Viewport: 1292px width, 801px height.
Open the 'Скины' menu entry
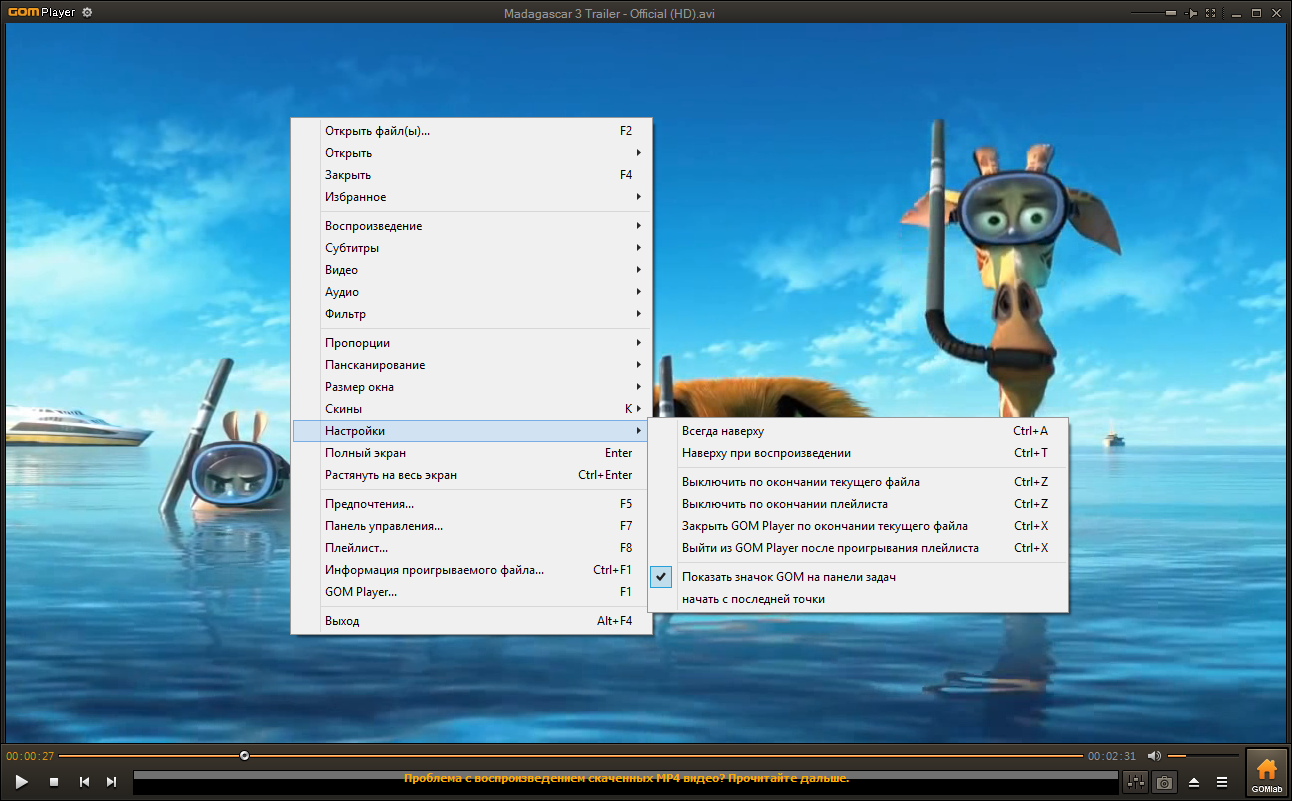(x=471, y=409)
